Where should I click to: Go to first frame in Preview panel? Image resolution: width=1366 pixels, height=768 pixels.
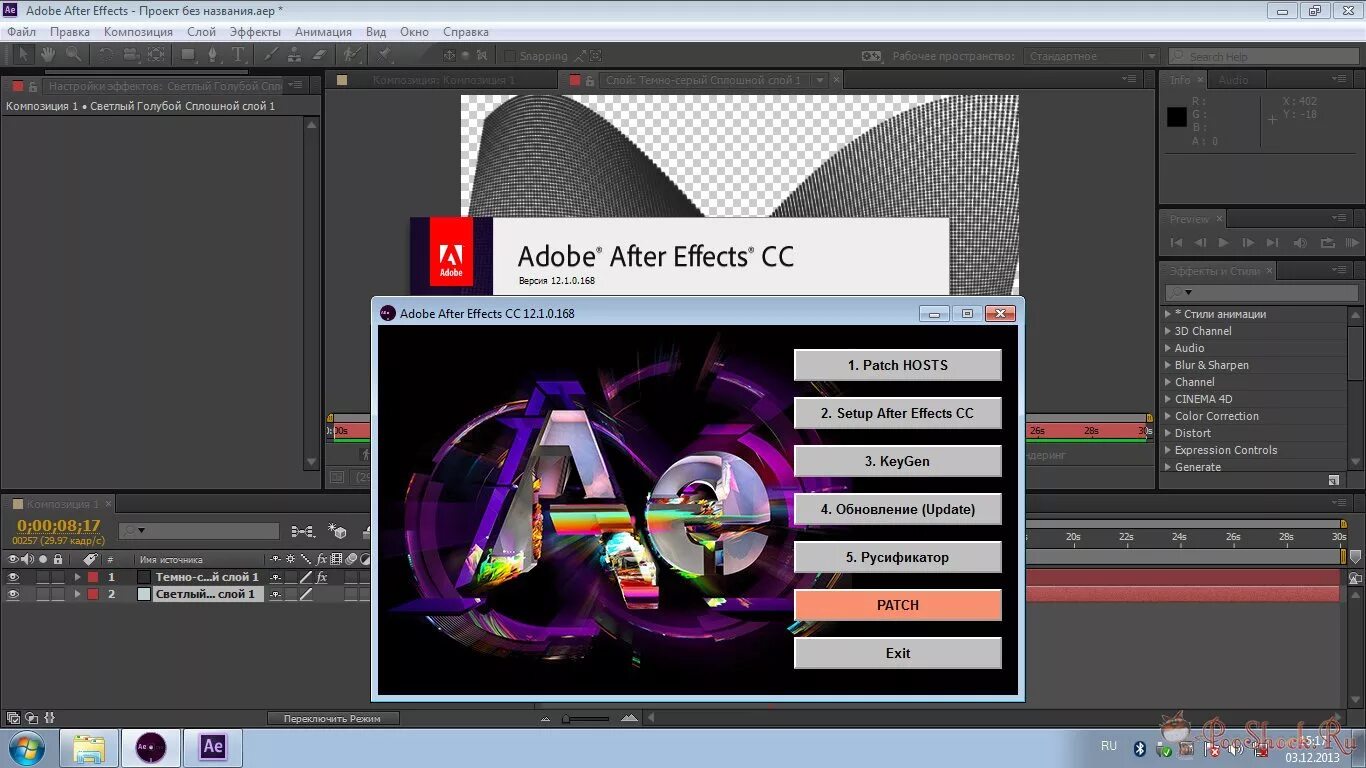coord(1176,243)
